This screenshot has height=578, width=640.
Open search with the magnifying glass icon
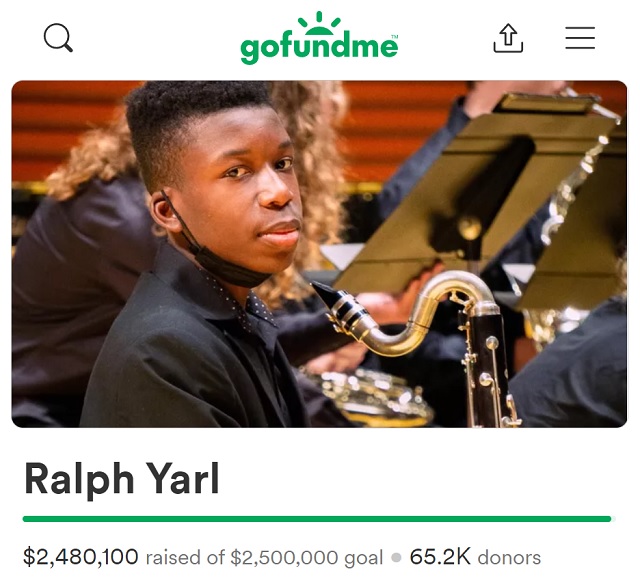pos(58,38)
